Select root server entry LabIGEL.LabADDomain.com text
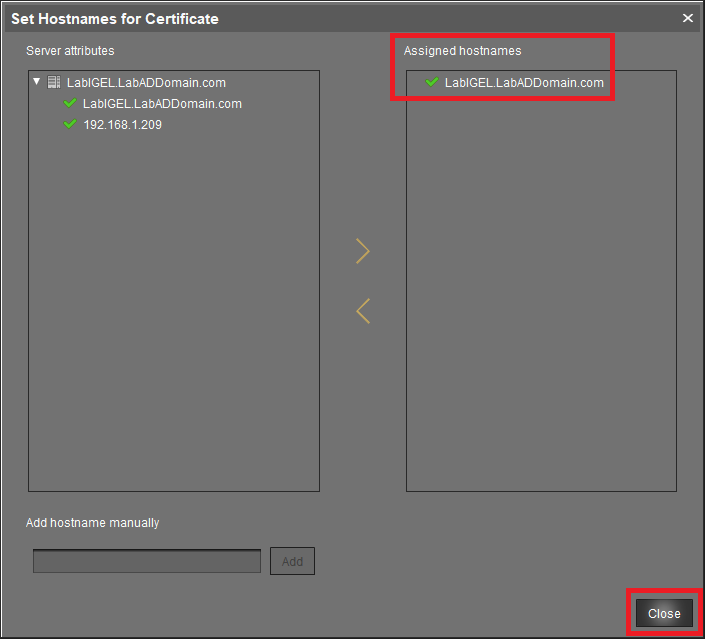This screenshot has height=639, width=705. click(x=146, y=83)
